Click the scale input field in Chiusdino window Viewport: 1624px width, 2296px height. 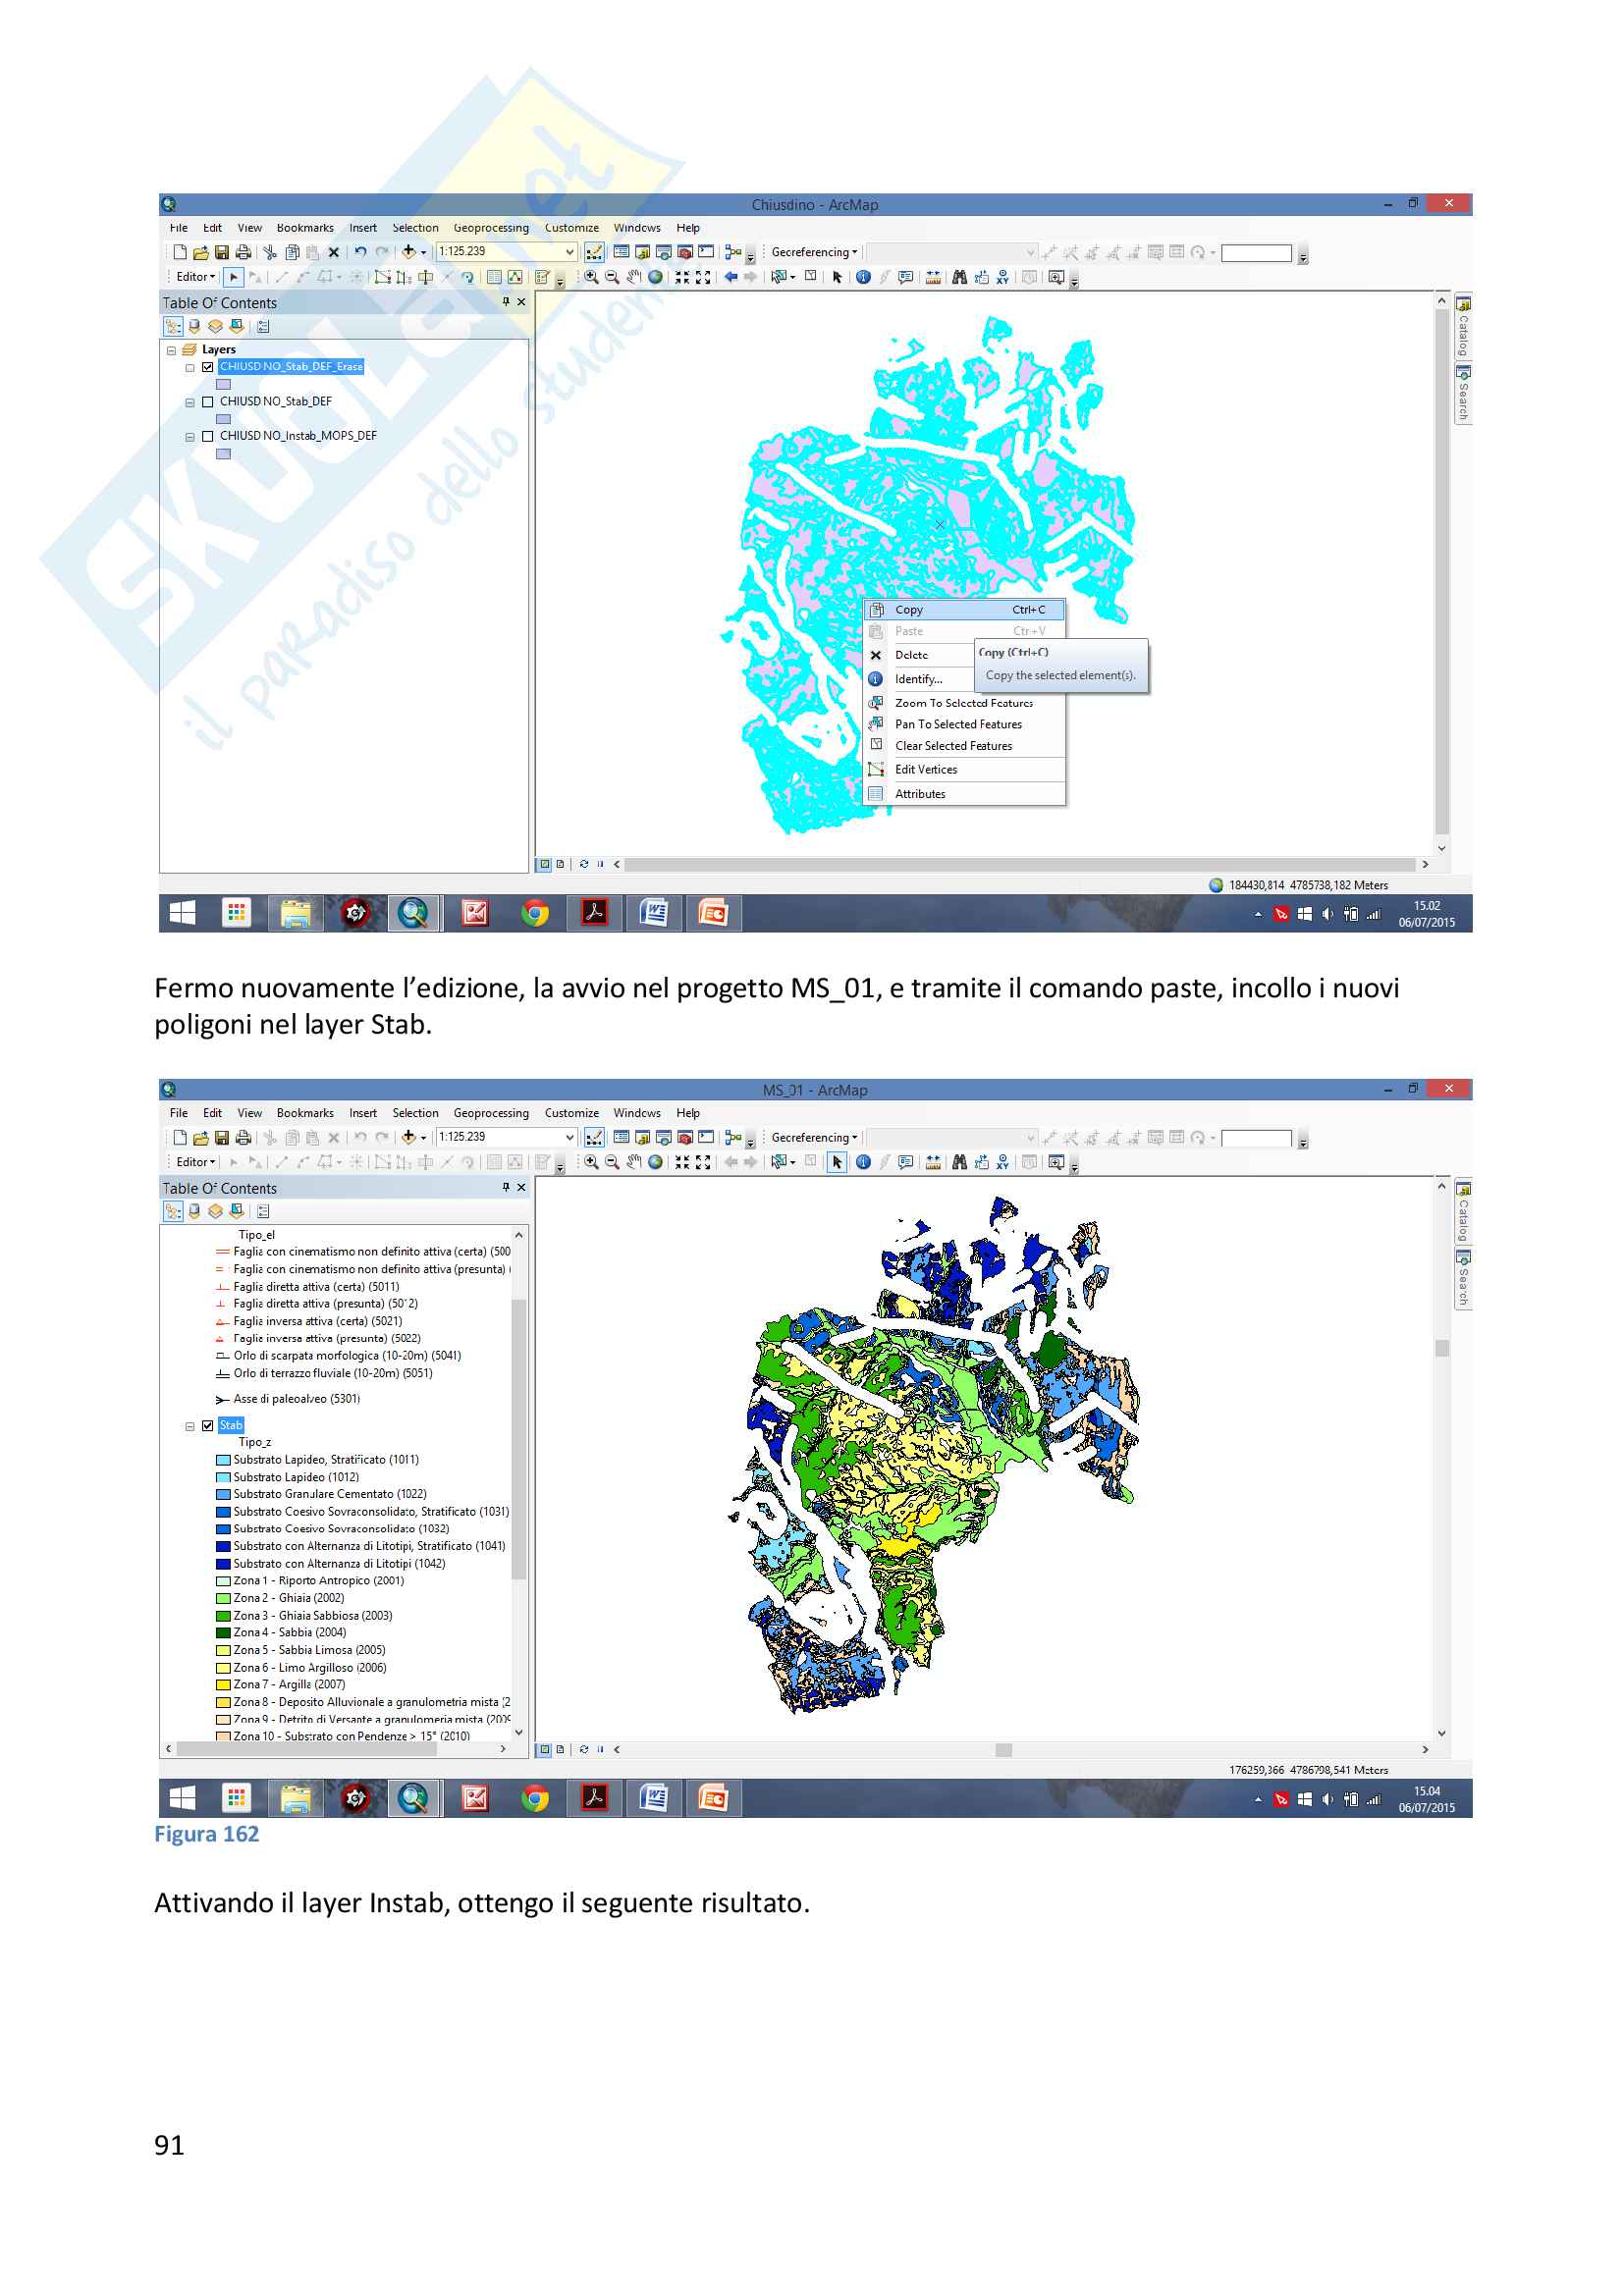499,252
